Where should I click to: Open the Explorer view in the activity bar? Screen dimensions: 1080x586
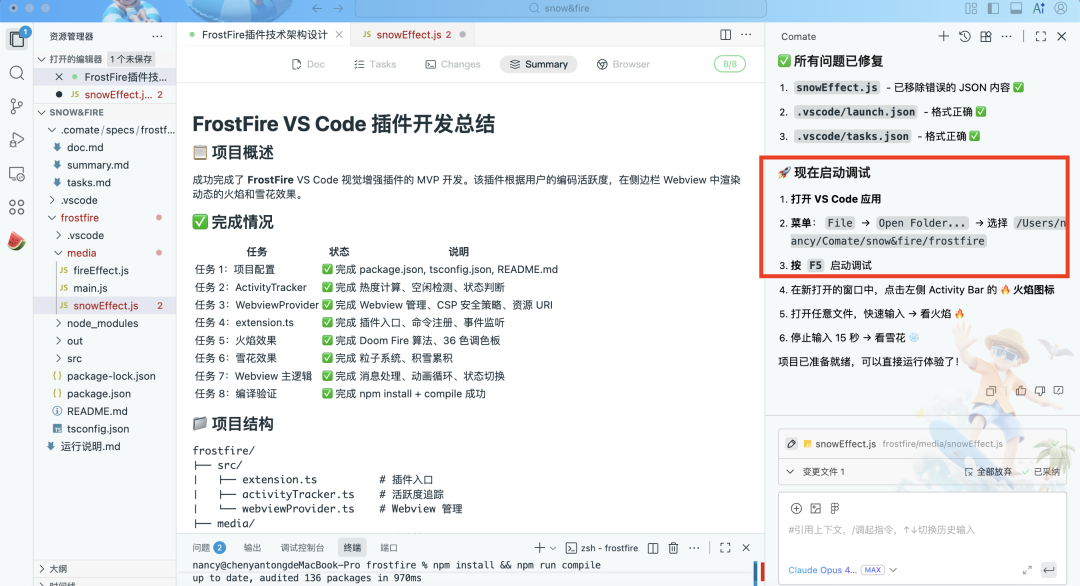(x=17, y=39)
